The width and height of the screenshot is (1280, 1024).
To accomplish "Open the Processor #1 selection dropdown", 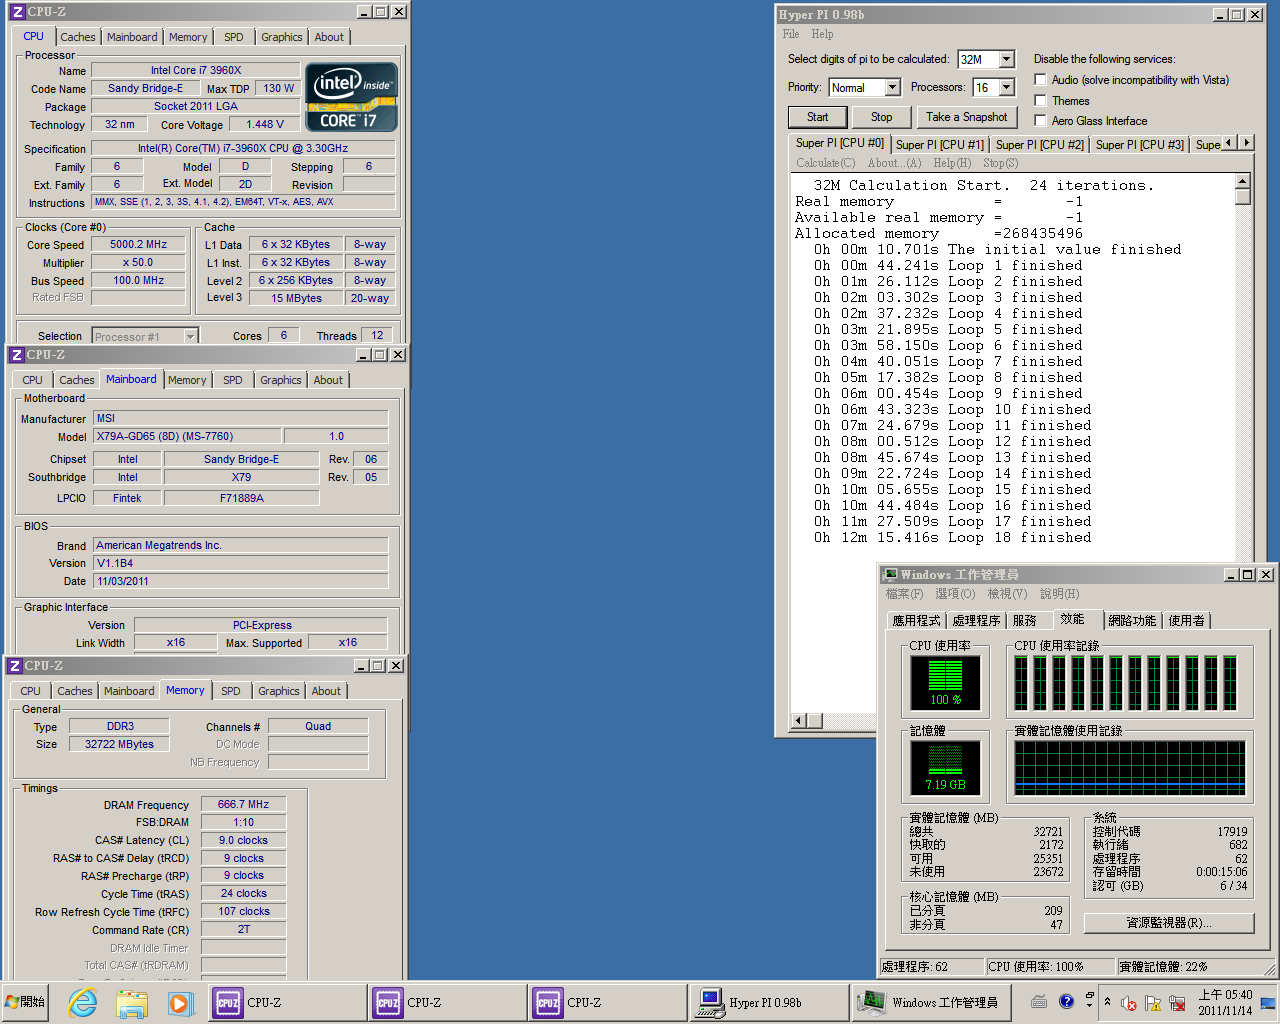I will tap(190, 337).
